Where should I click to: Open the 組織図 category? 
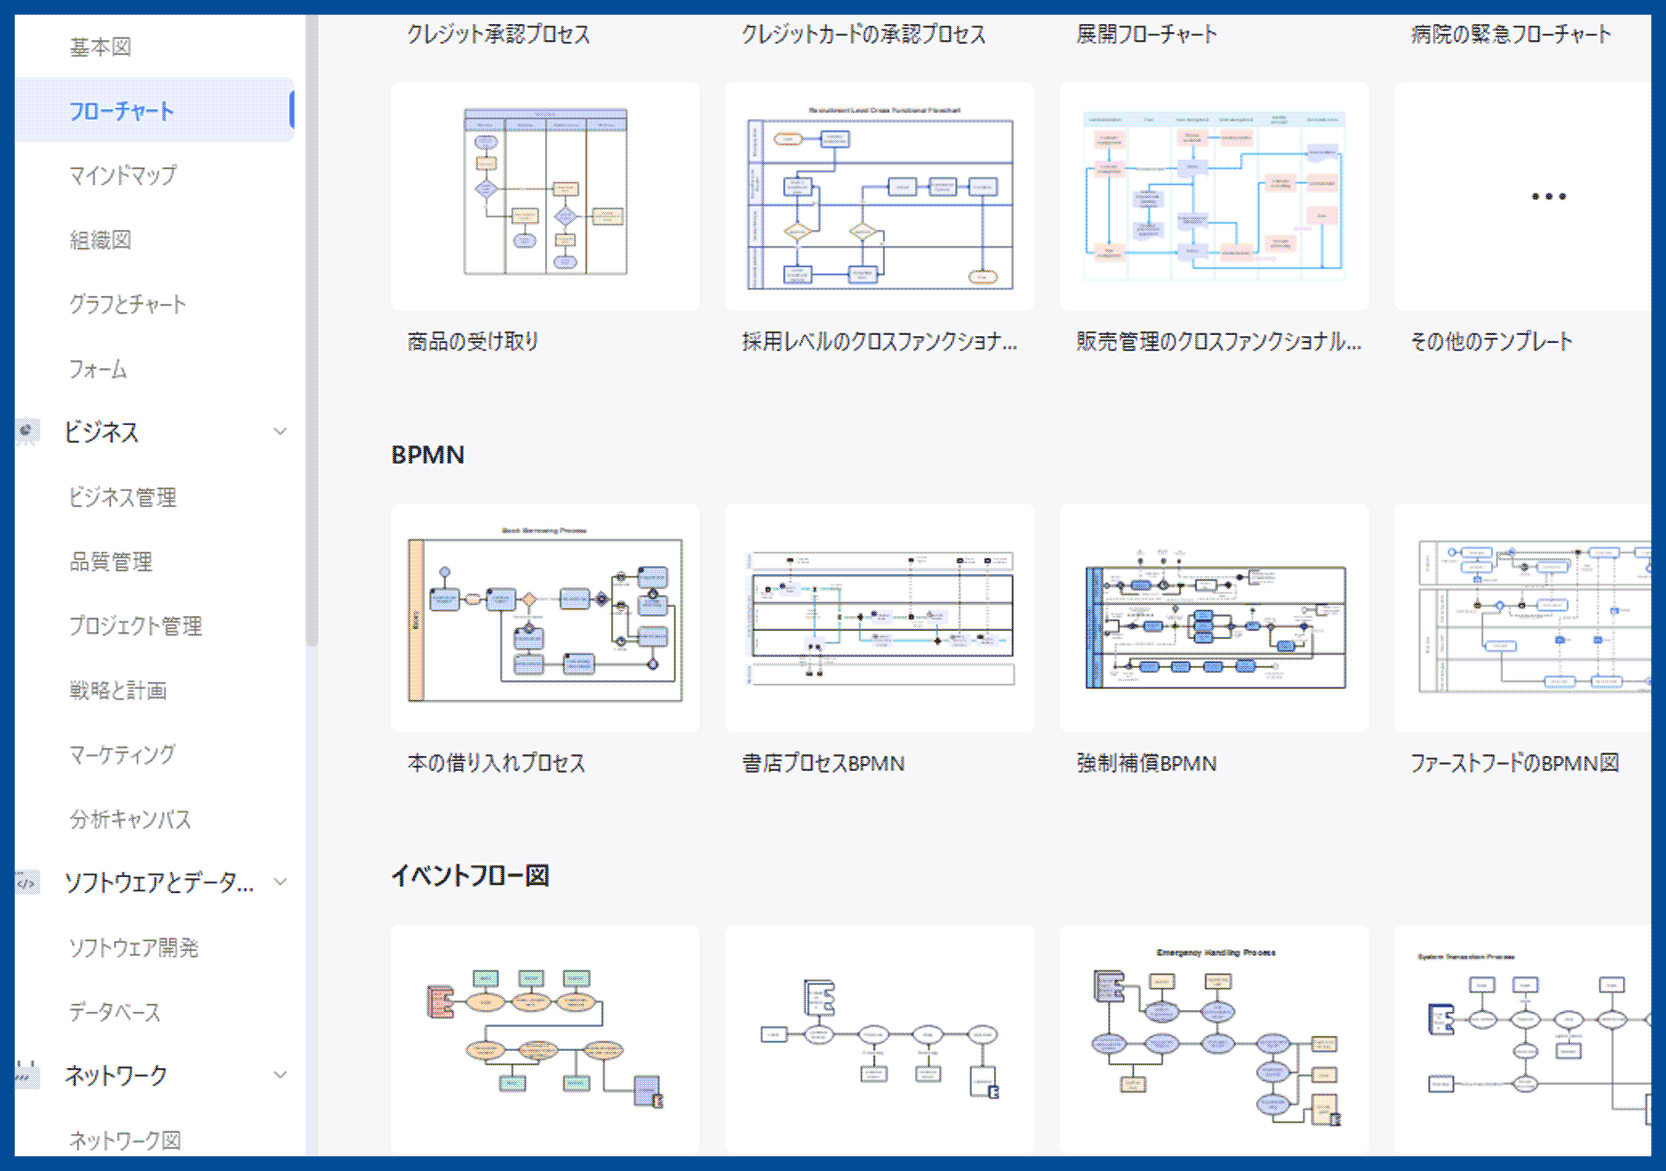click(100, 240)
